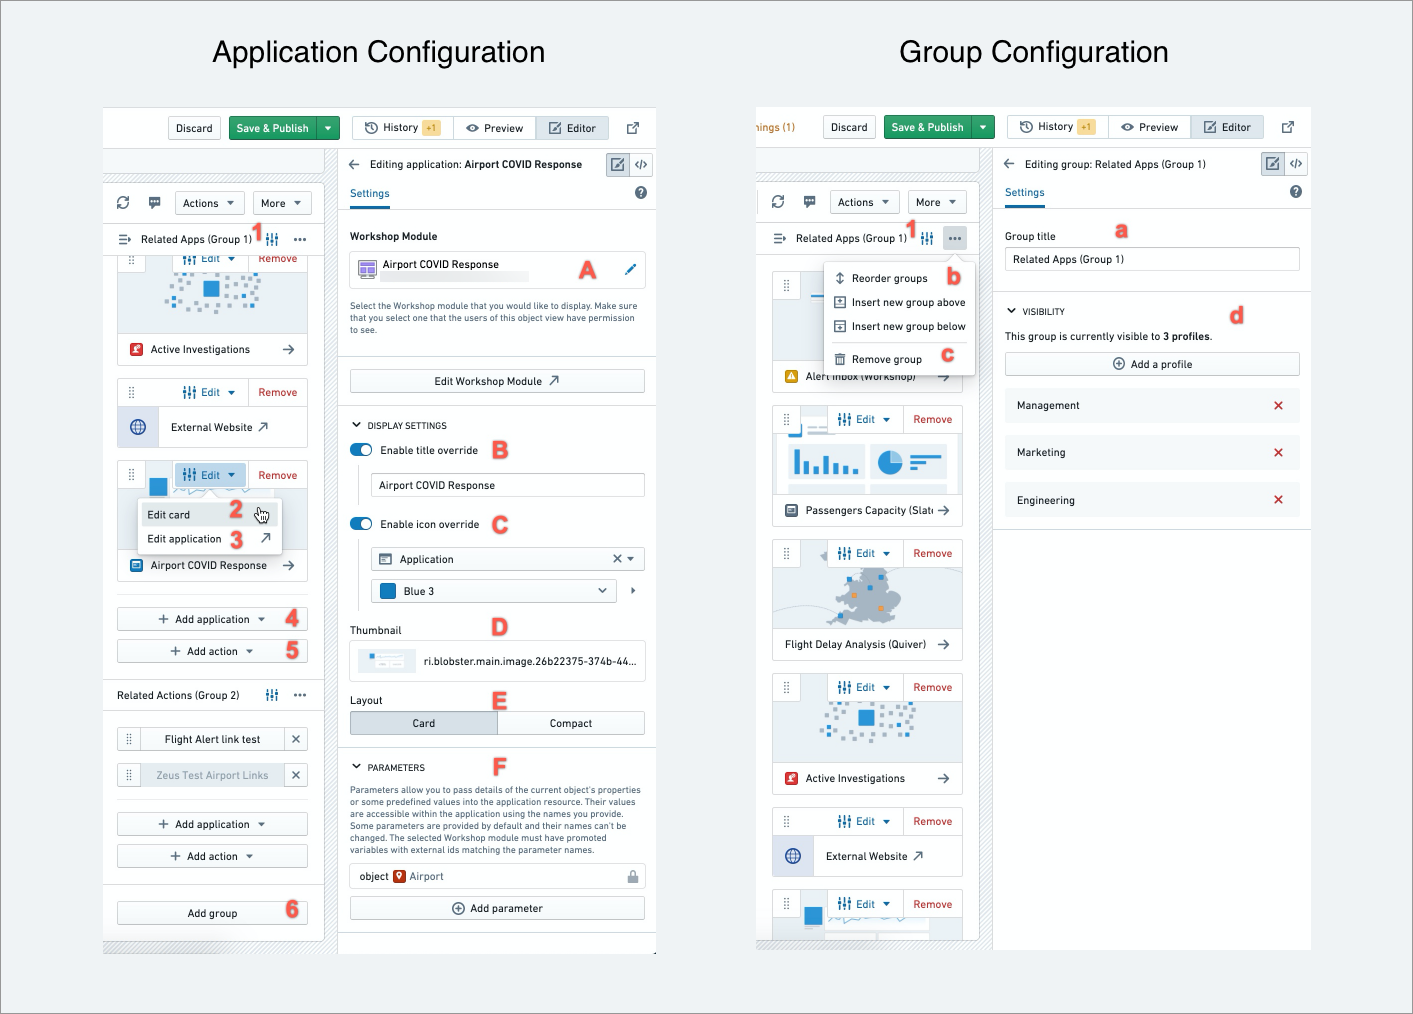Collapse the Display Settings section
1413x1014 pixels.
point(356,425)
